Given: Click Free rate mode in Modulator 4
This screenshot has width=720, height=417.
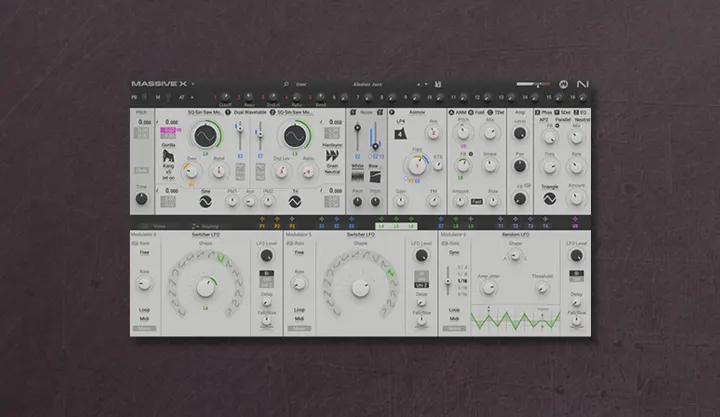Looking at the screenshot, I should [144, 254].
